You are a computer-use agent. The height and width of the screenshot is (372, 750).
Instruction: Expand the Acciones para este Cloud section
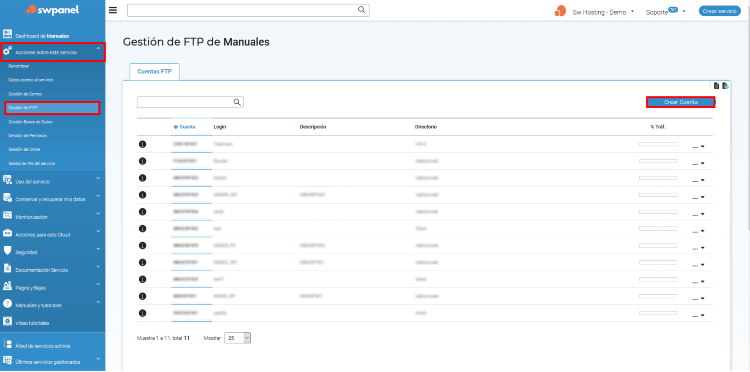98,231
